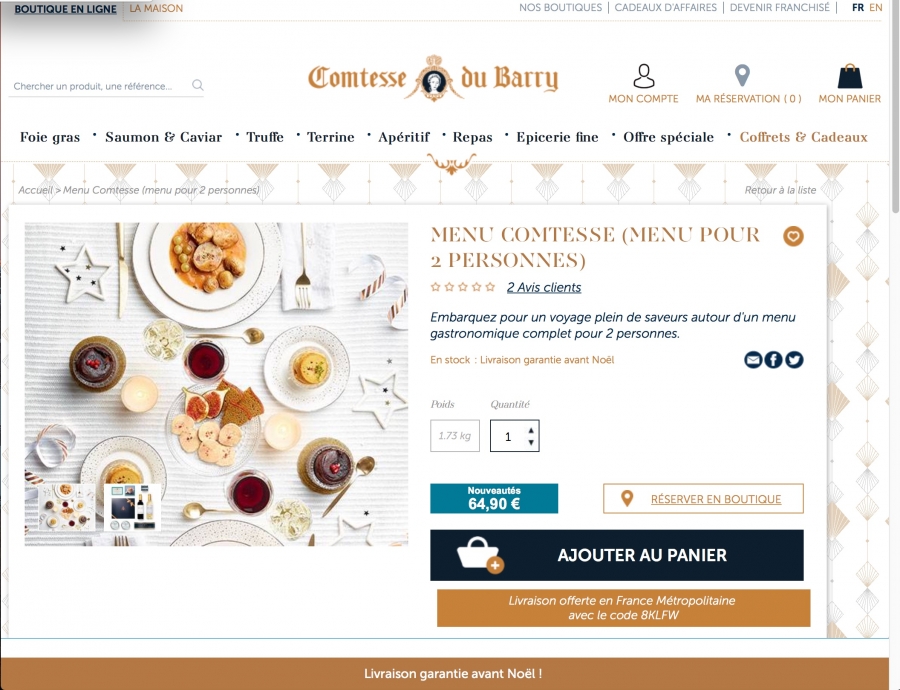Image resolution: width=900 pixels, height=690 pixels.
Task: Open Coffrets & Cadeaux menu
Action: pos(803,137)
